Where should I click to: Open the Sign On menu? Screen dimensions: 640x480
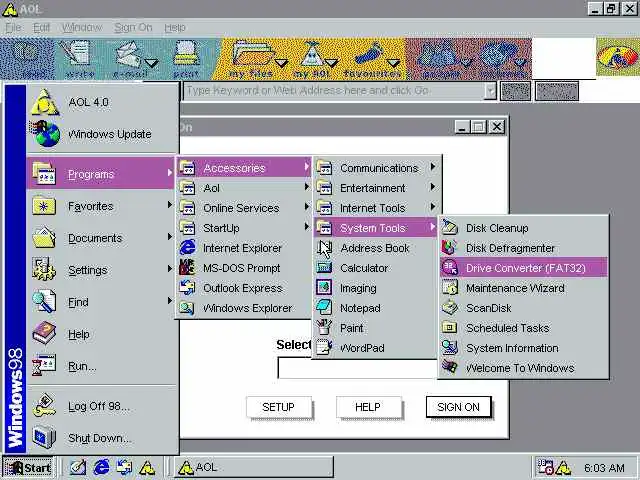[133, 27]
